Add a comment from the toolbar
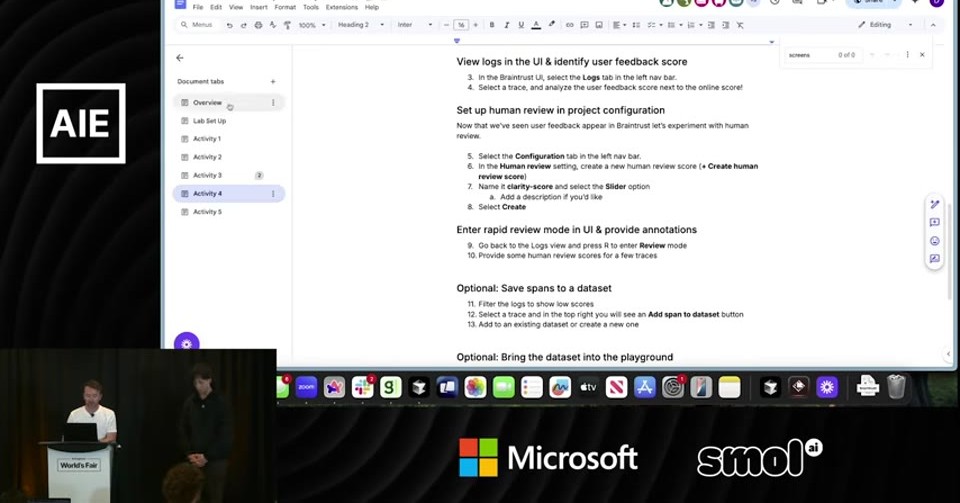 (584, 25)
